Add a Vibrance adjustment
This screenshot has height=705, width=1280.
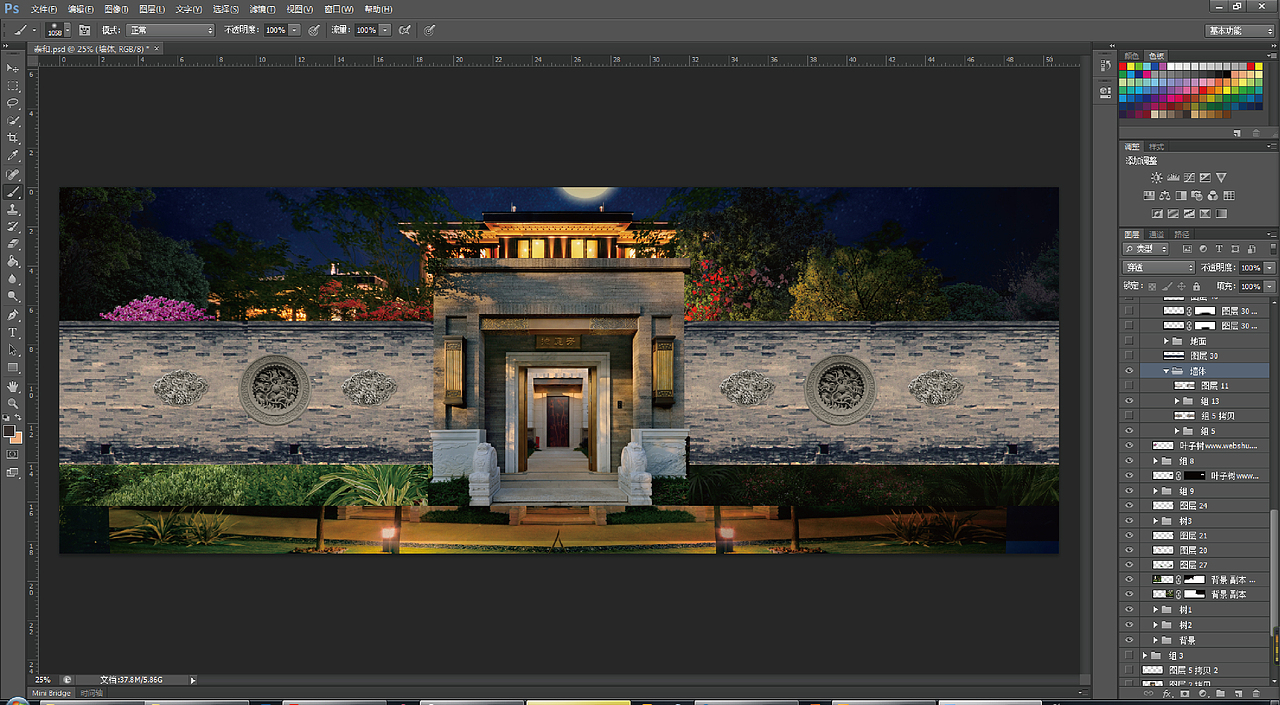click(1221, 177)
